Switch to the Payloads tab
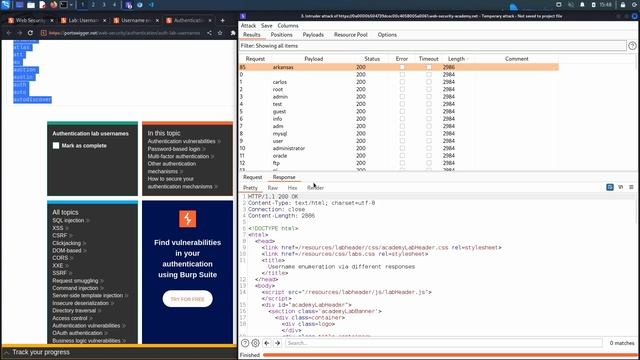This screenshot has width=640, height=360. 313,35
